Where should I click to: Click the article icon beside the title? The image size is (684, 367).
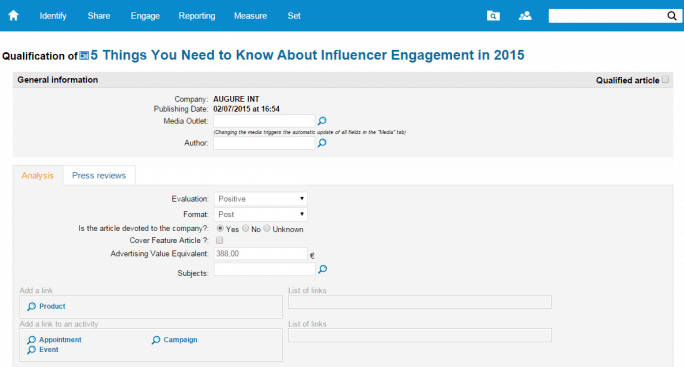[x=84, y=55]
